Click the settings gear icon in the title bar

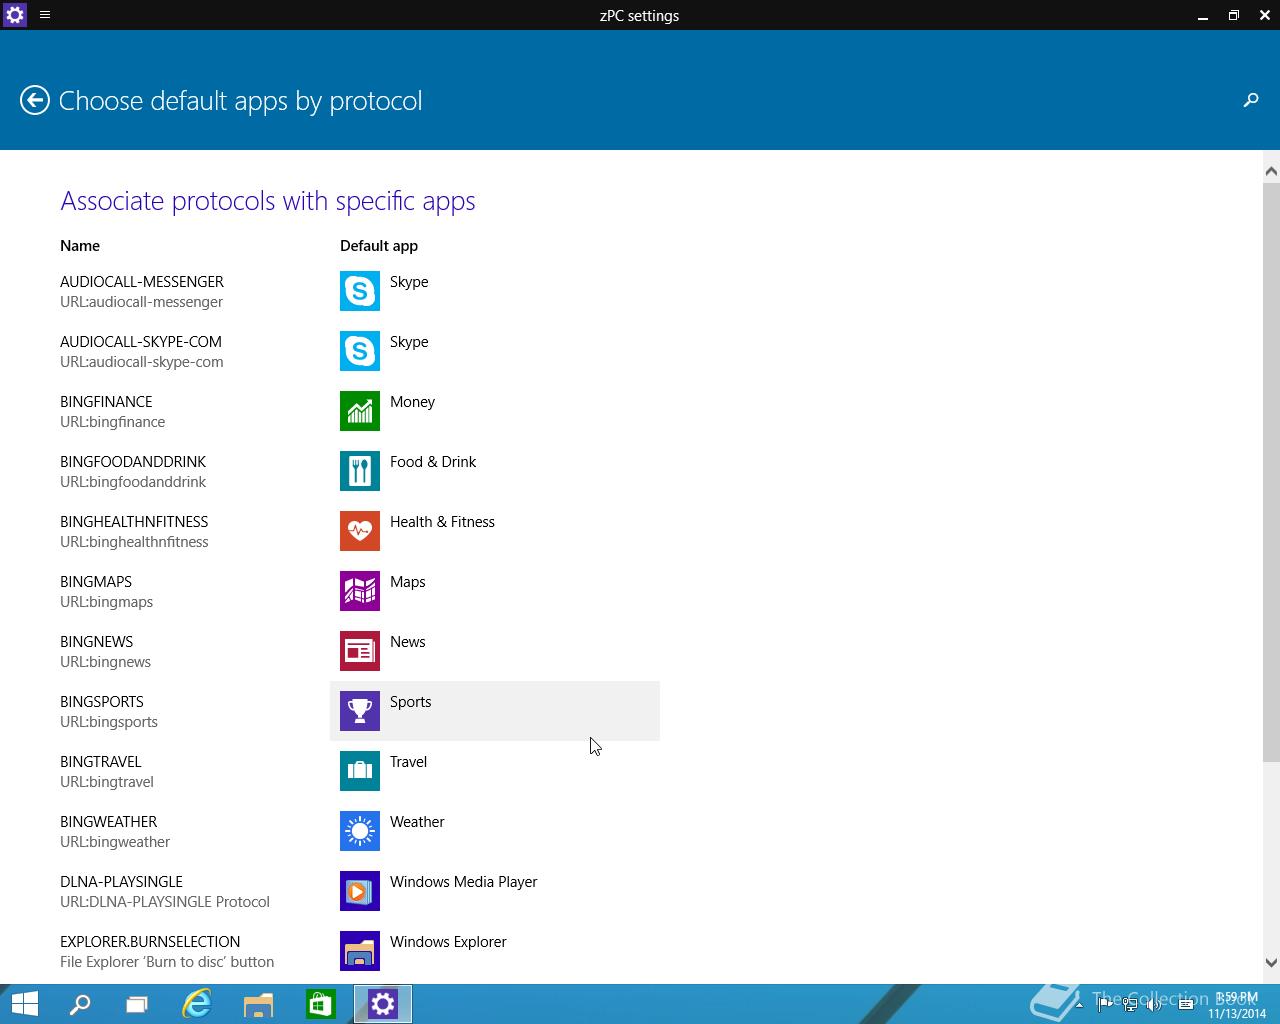14,15
